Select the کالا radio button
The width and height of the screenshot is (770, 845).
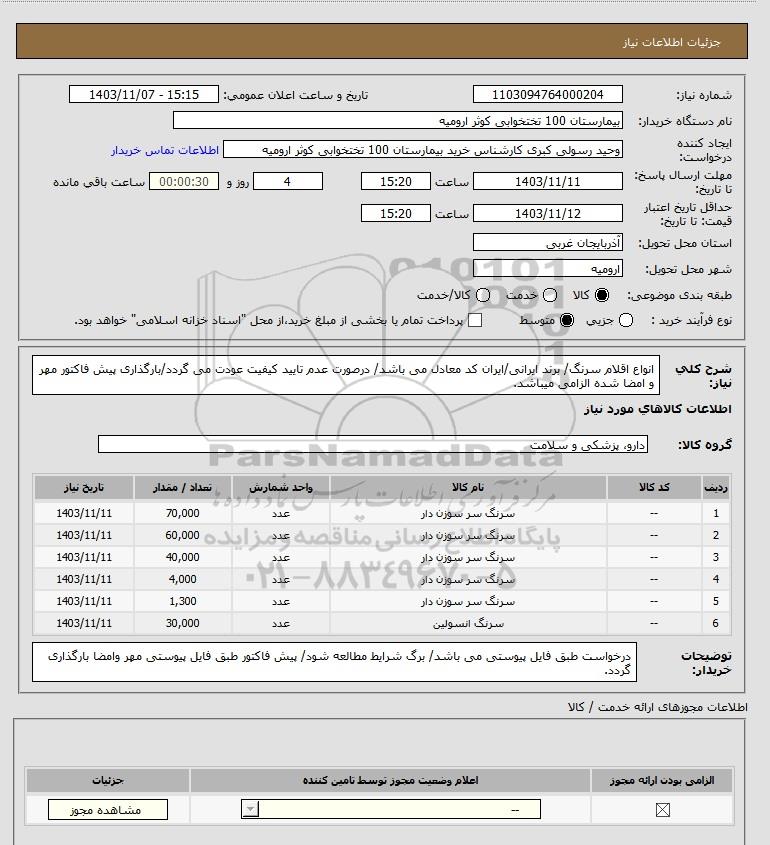click(602, 295)
